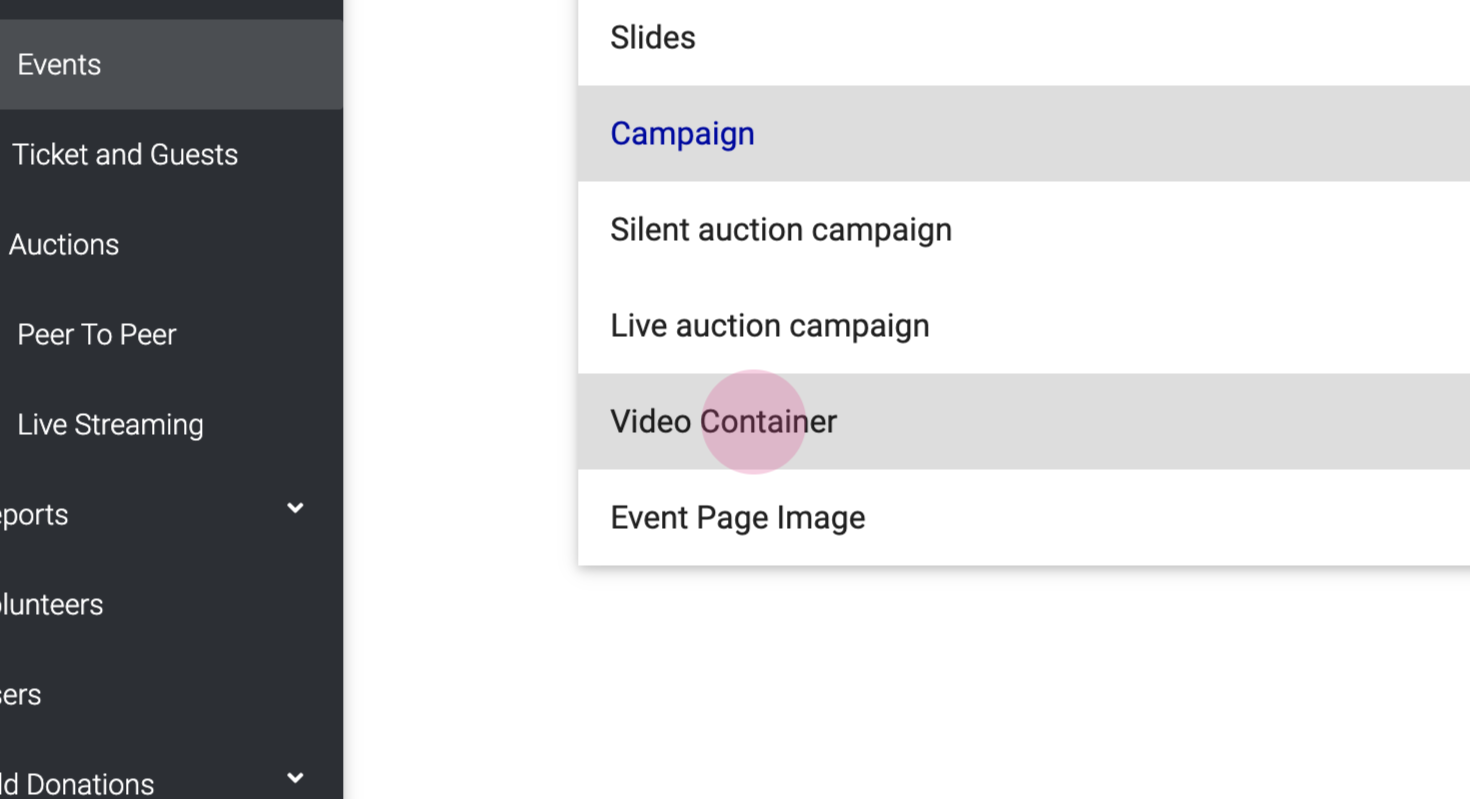Select the active Events menu item
The height and width of the screenshot is (799, 1470).
tap(59, 65)
